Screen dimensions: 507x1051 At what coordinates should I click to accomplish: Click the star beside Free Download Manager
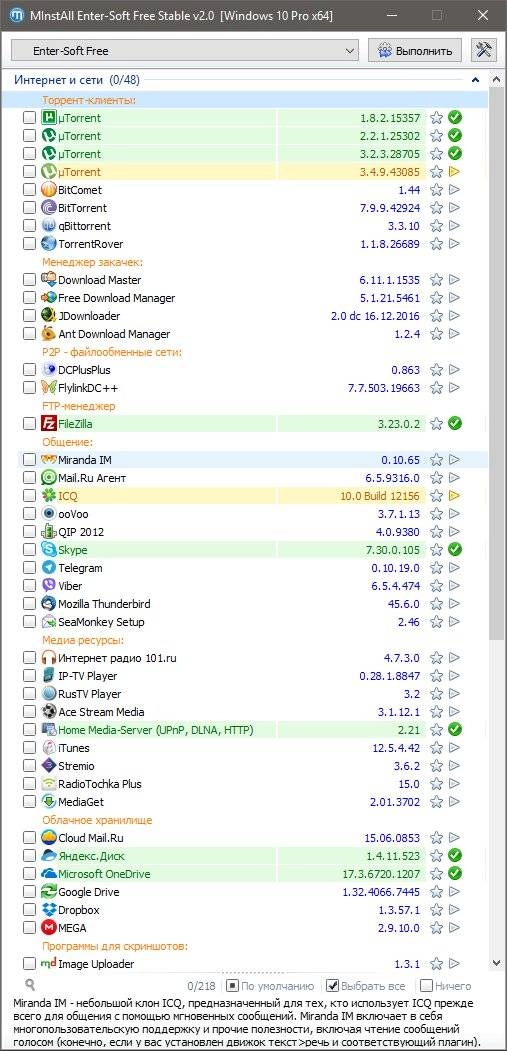click(x=437, y=298)
